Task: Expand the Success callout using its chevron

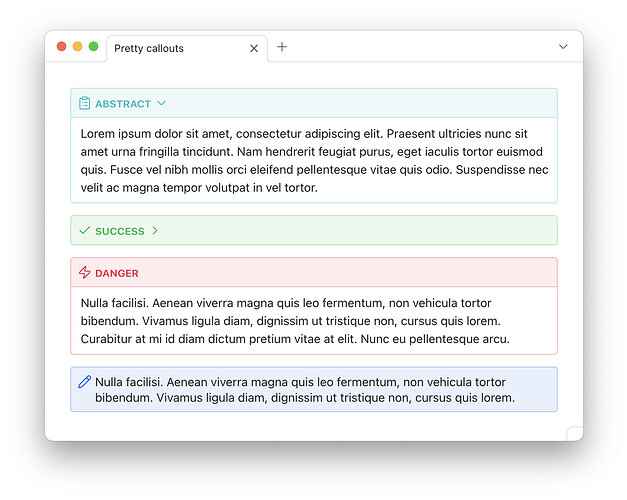Action: click(155, 231)
